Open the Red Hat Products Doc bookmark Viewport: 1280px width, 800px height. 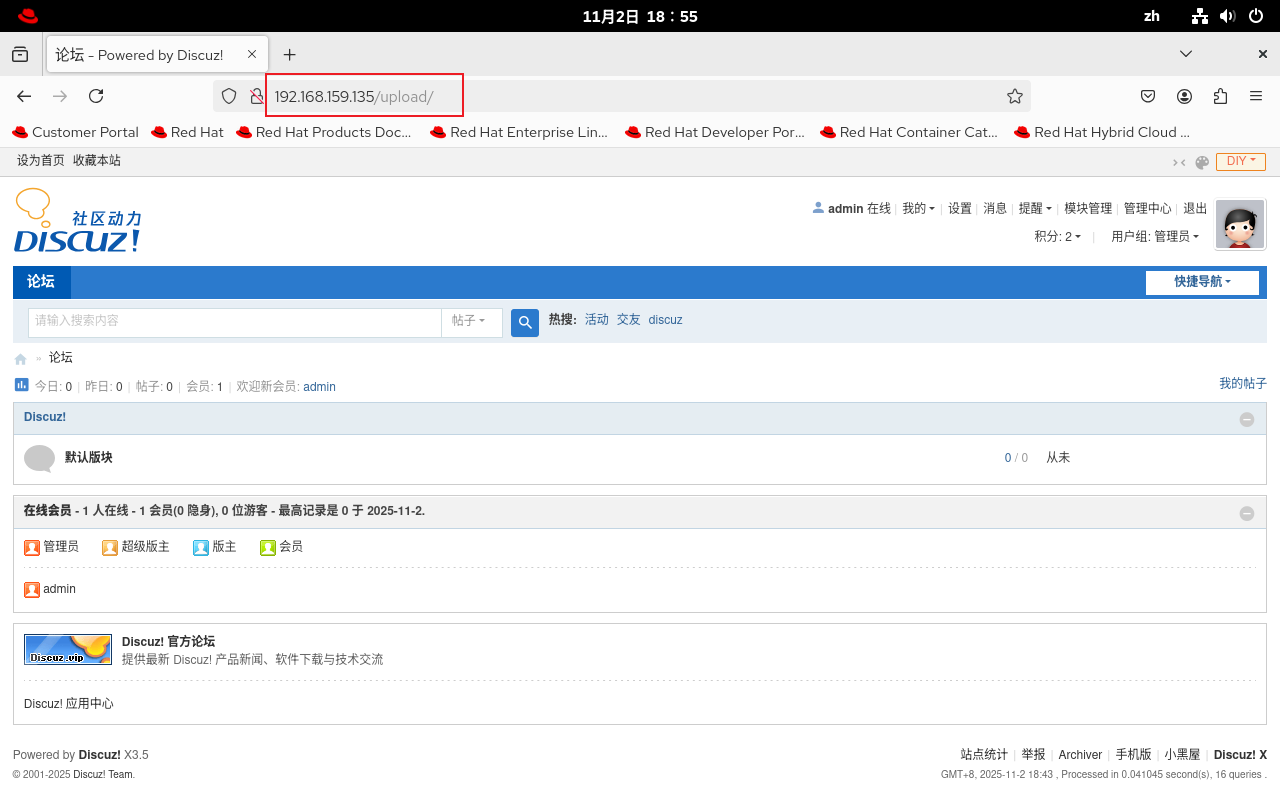(324, 132)
